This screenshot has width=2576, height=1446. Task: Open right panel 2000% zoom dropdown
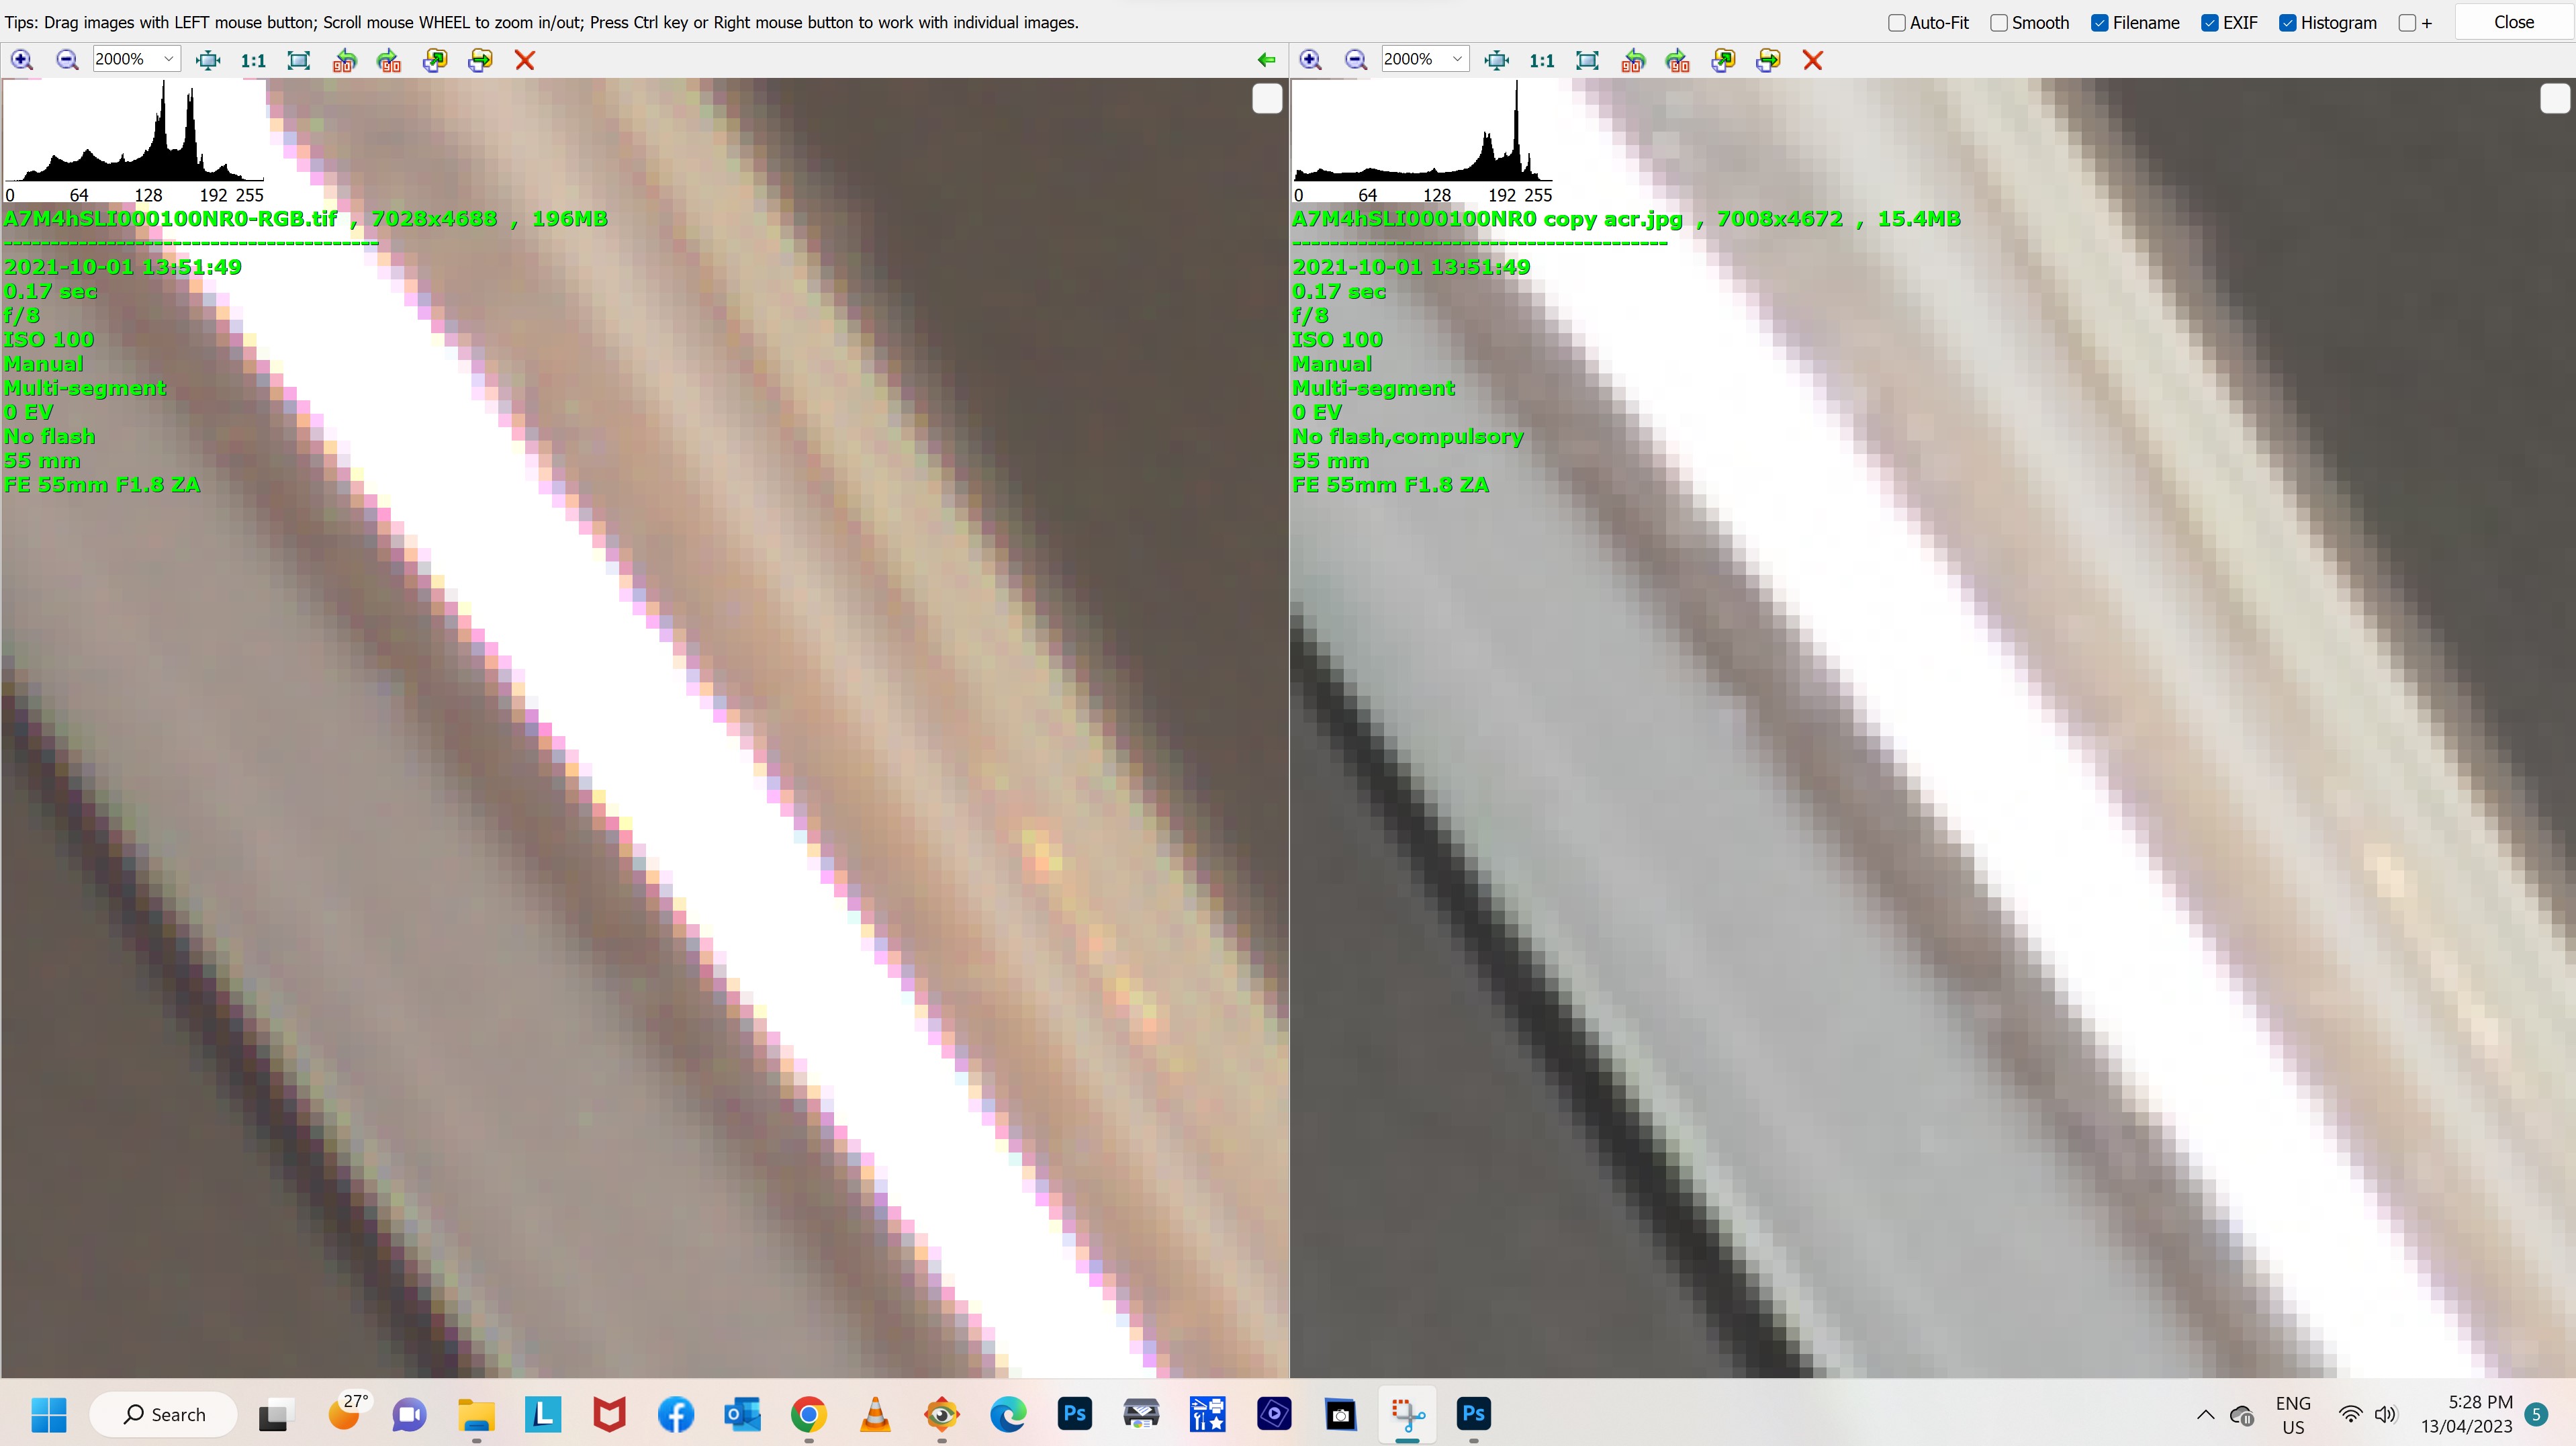[1457, 59]
